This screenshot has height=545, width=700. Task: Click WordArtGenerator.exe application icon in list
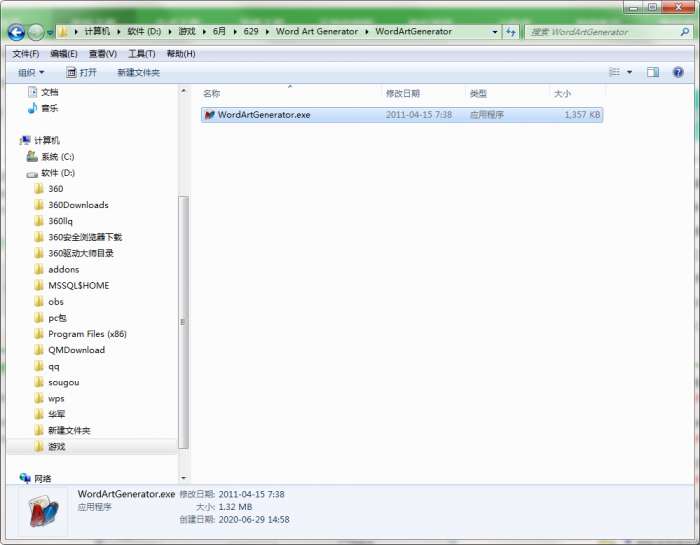click(209, 115)
